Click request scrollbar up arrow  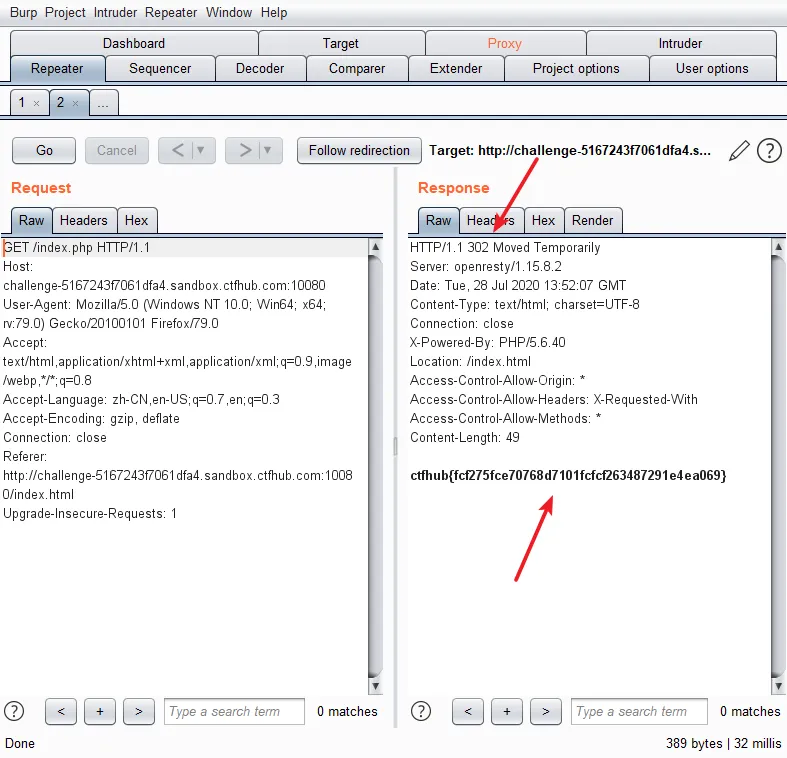375,246
